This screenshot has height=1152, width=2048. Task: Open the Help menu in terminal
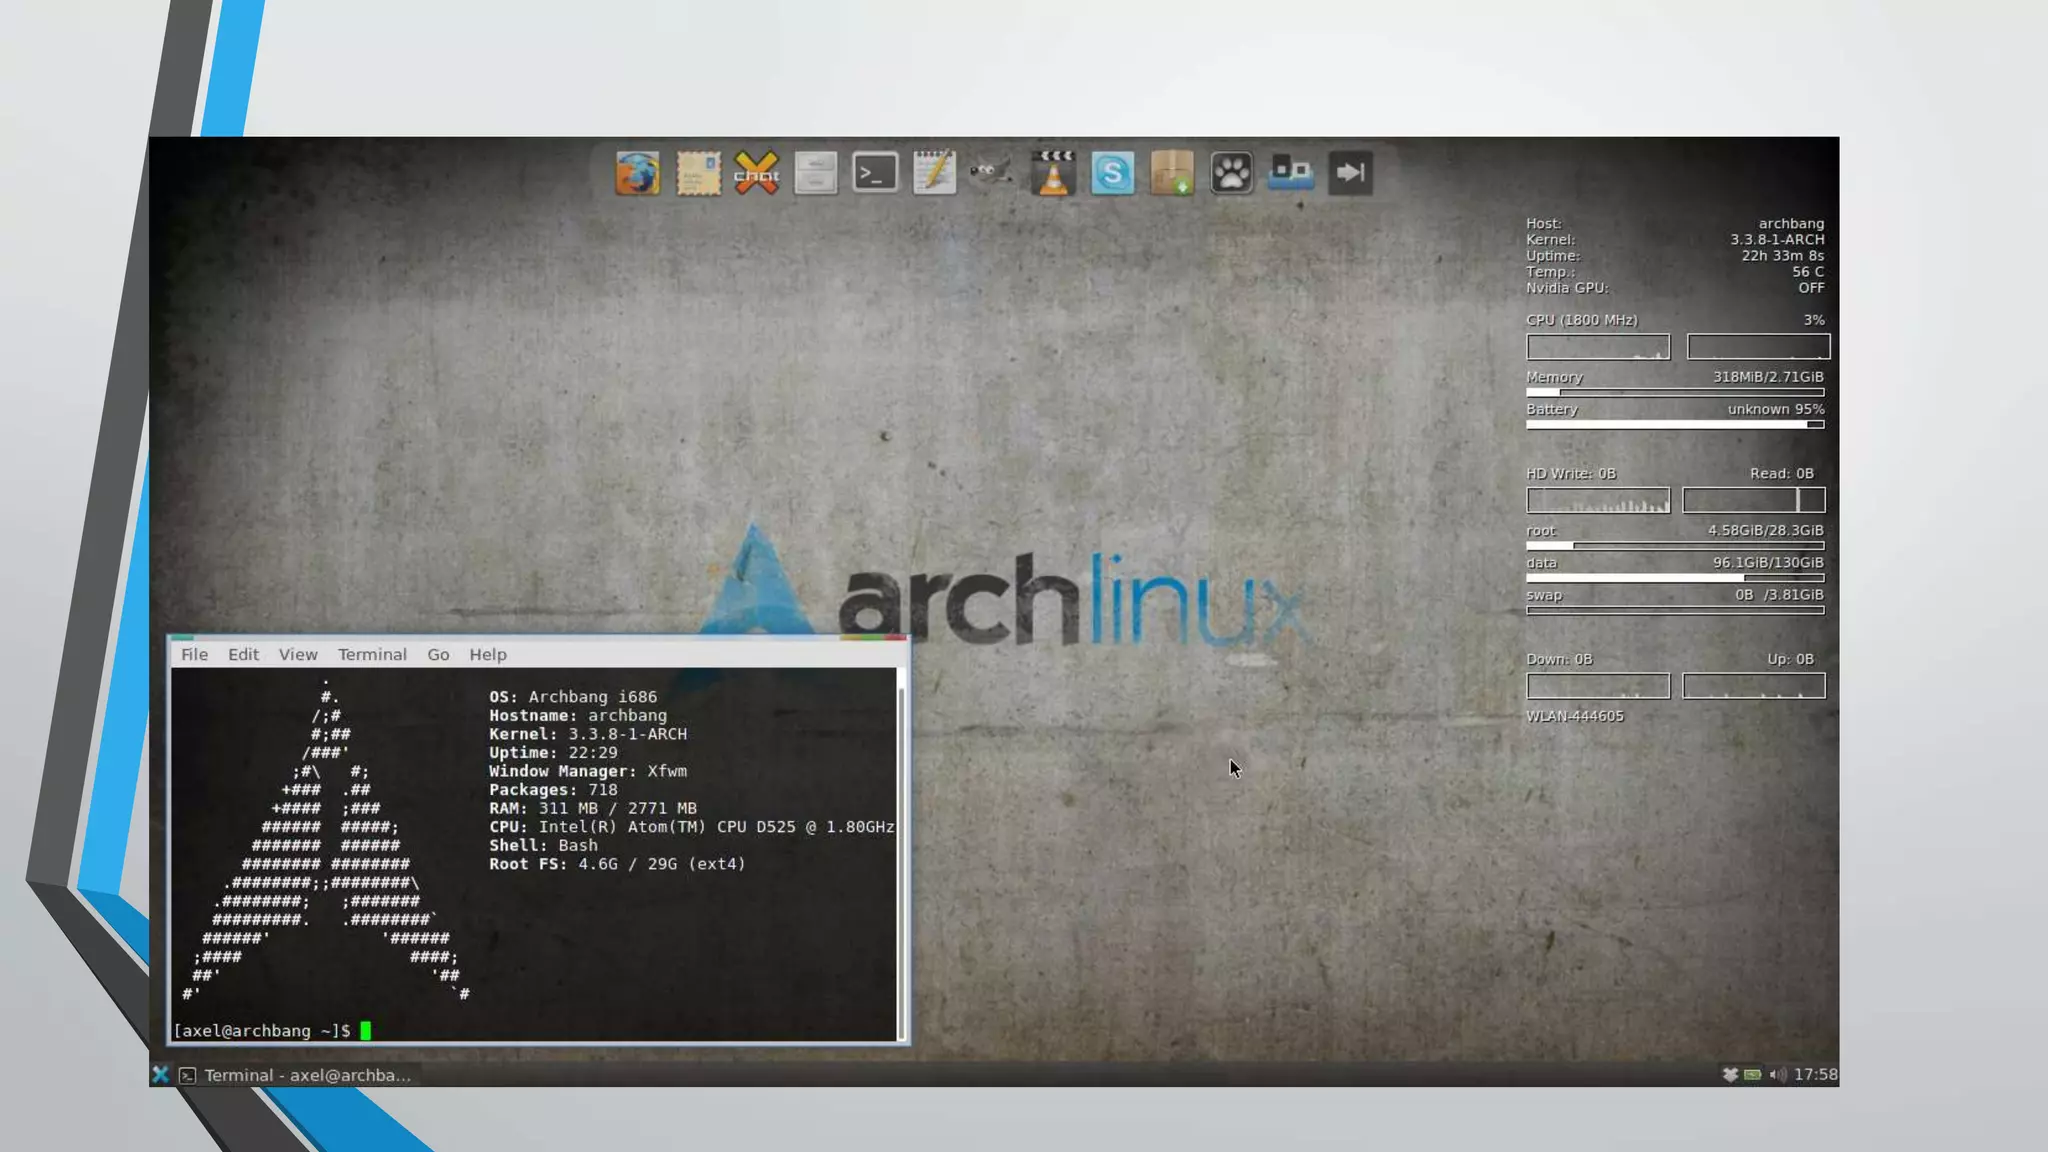coord(488,654)
